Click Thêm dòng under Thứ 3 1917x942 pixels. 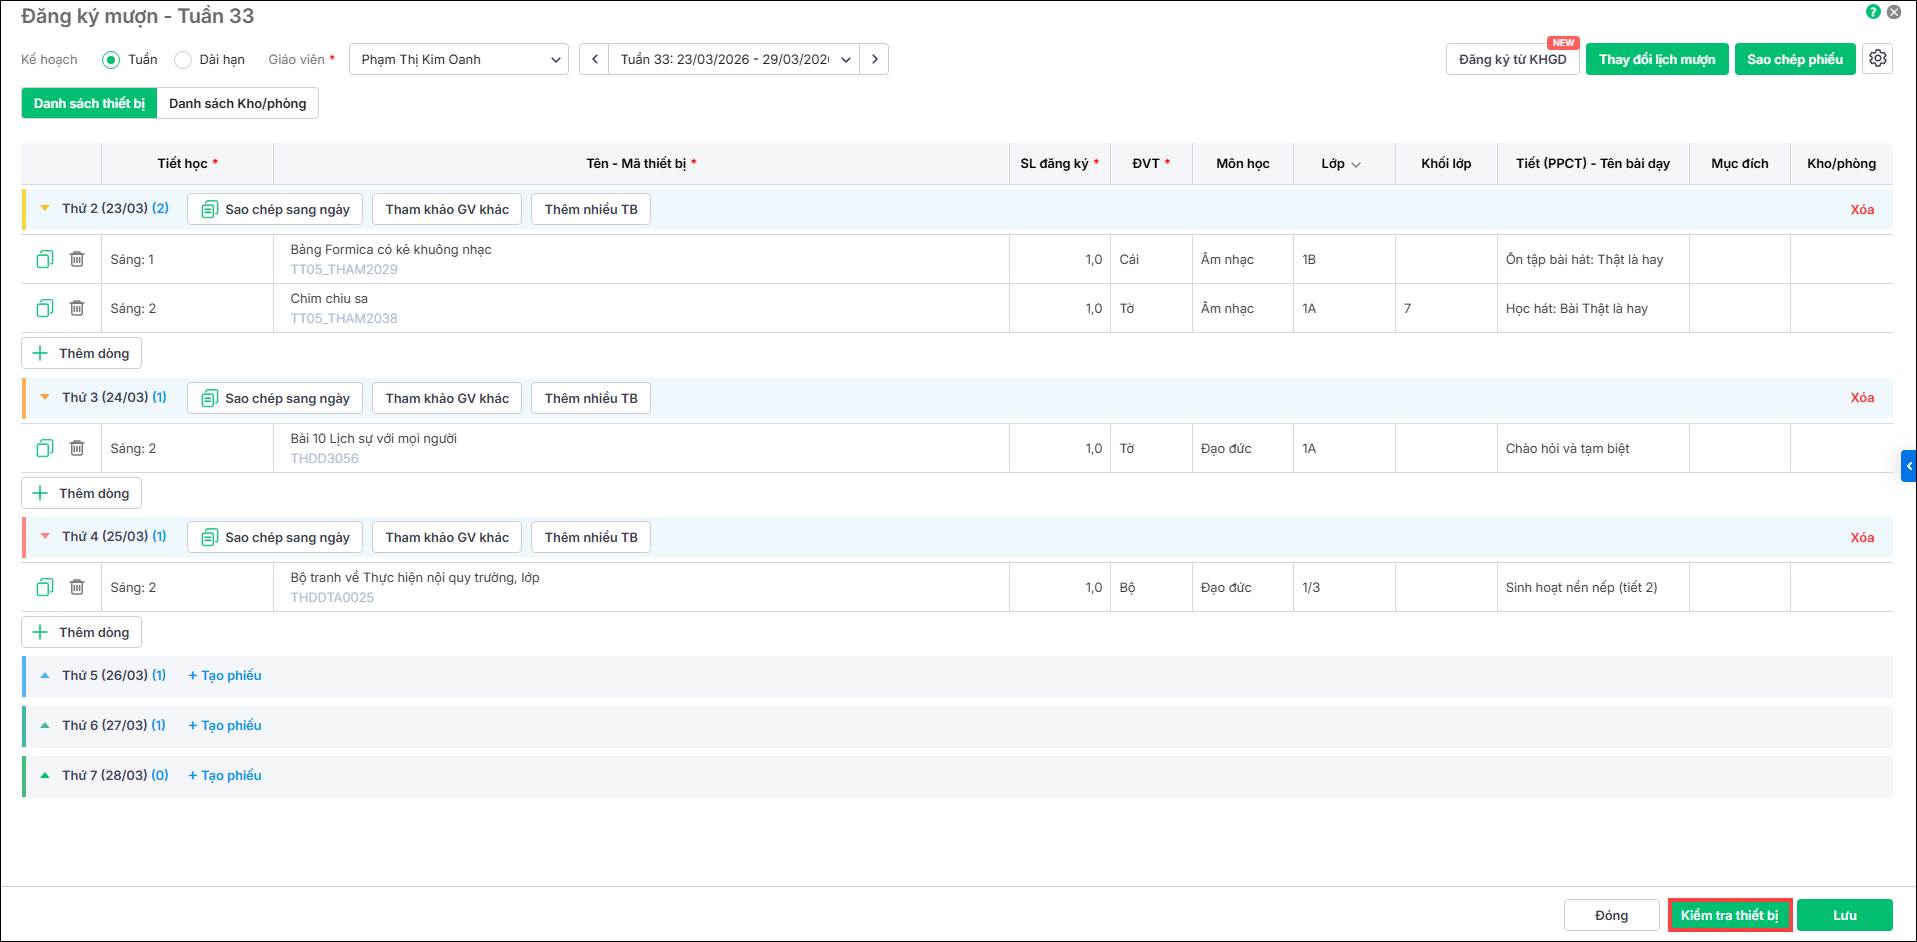82,493
